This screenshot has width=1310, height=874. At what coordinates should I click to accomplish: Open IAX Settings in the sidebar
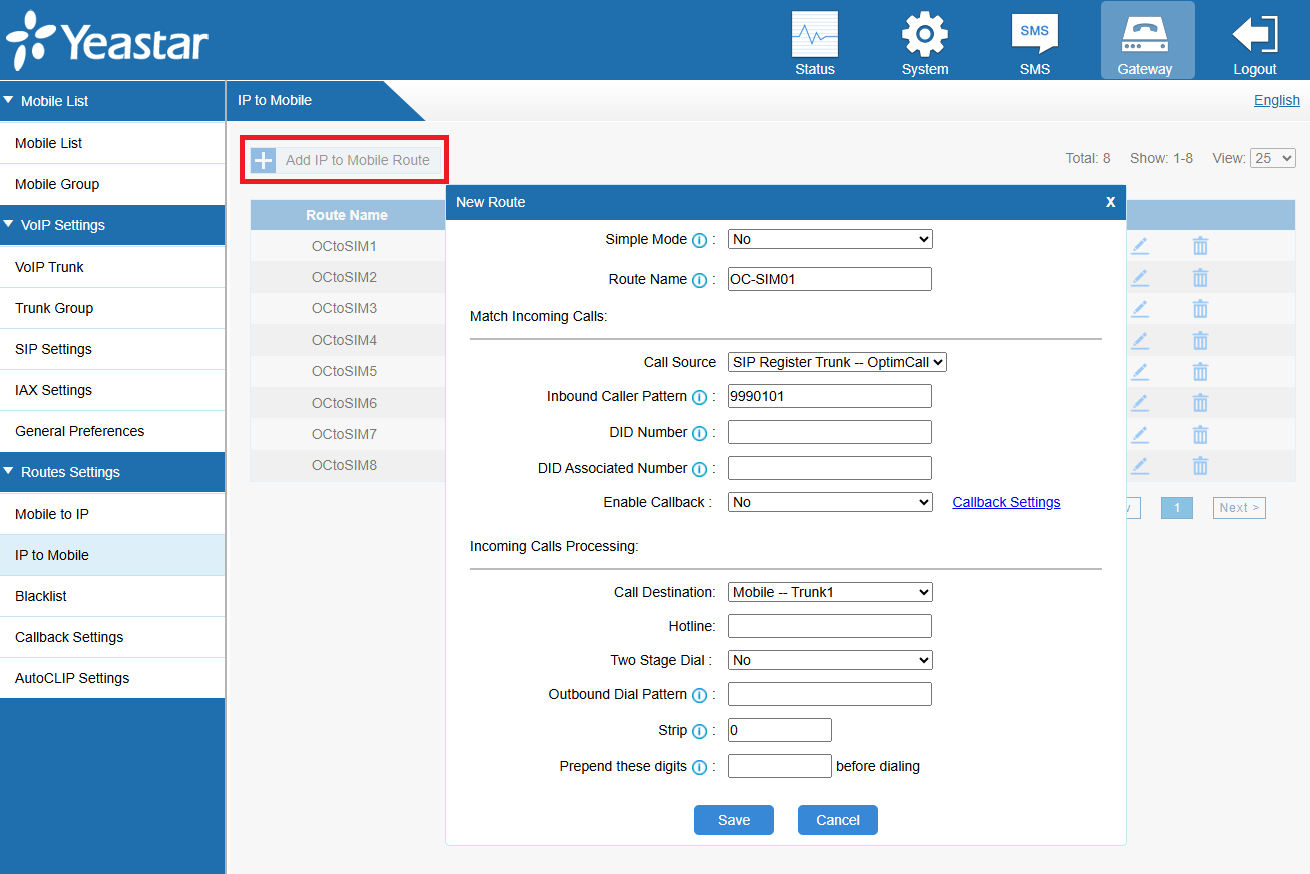[x=112, y=390]
